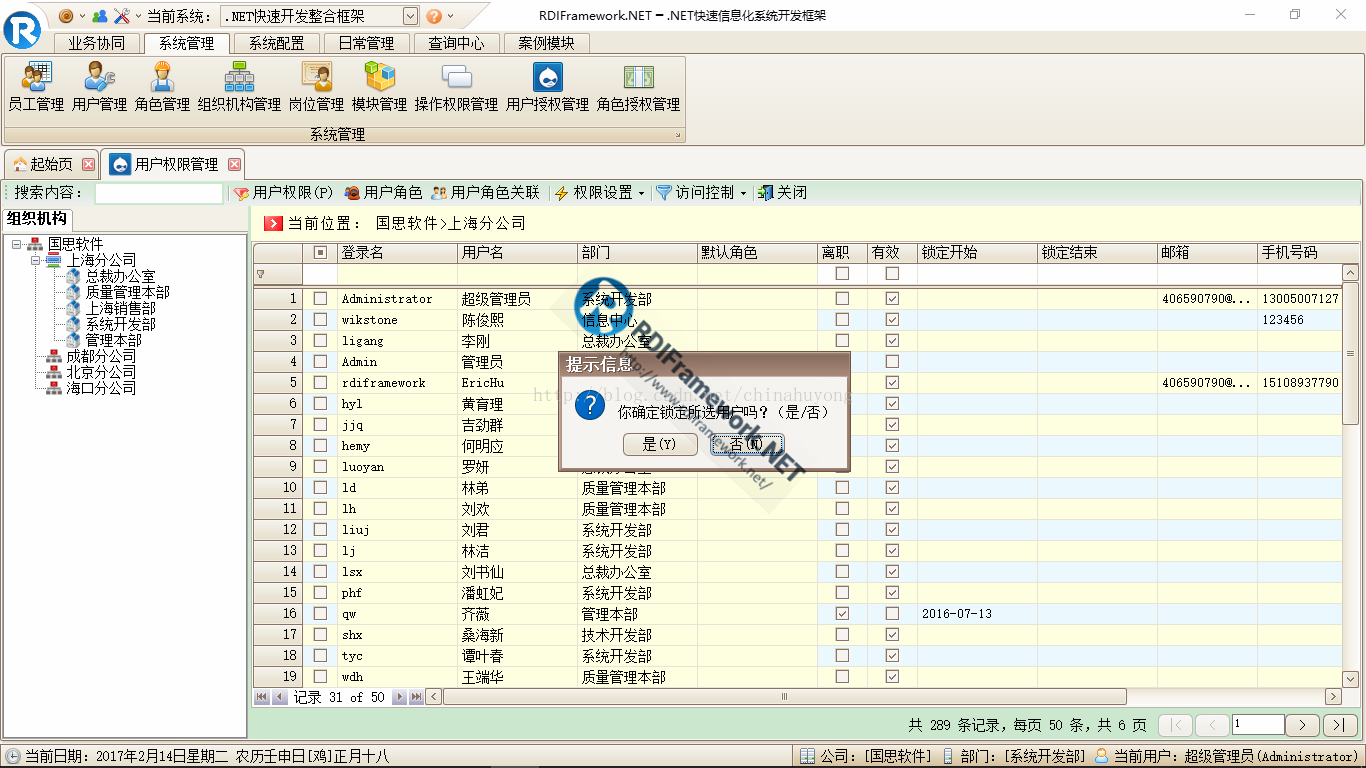Open 员工管理 employee management icon
1366x768 pixels.
click(36, 87)
